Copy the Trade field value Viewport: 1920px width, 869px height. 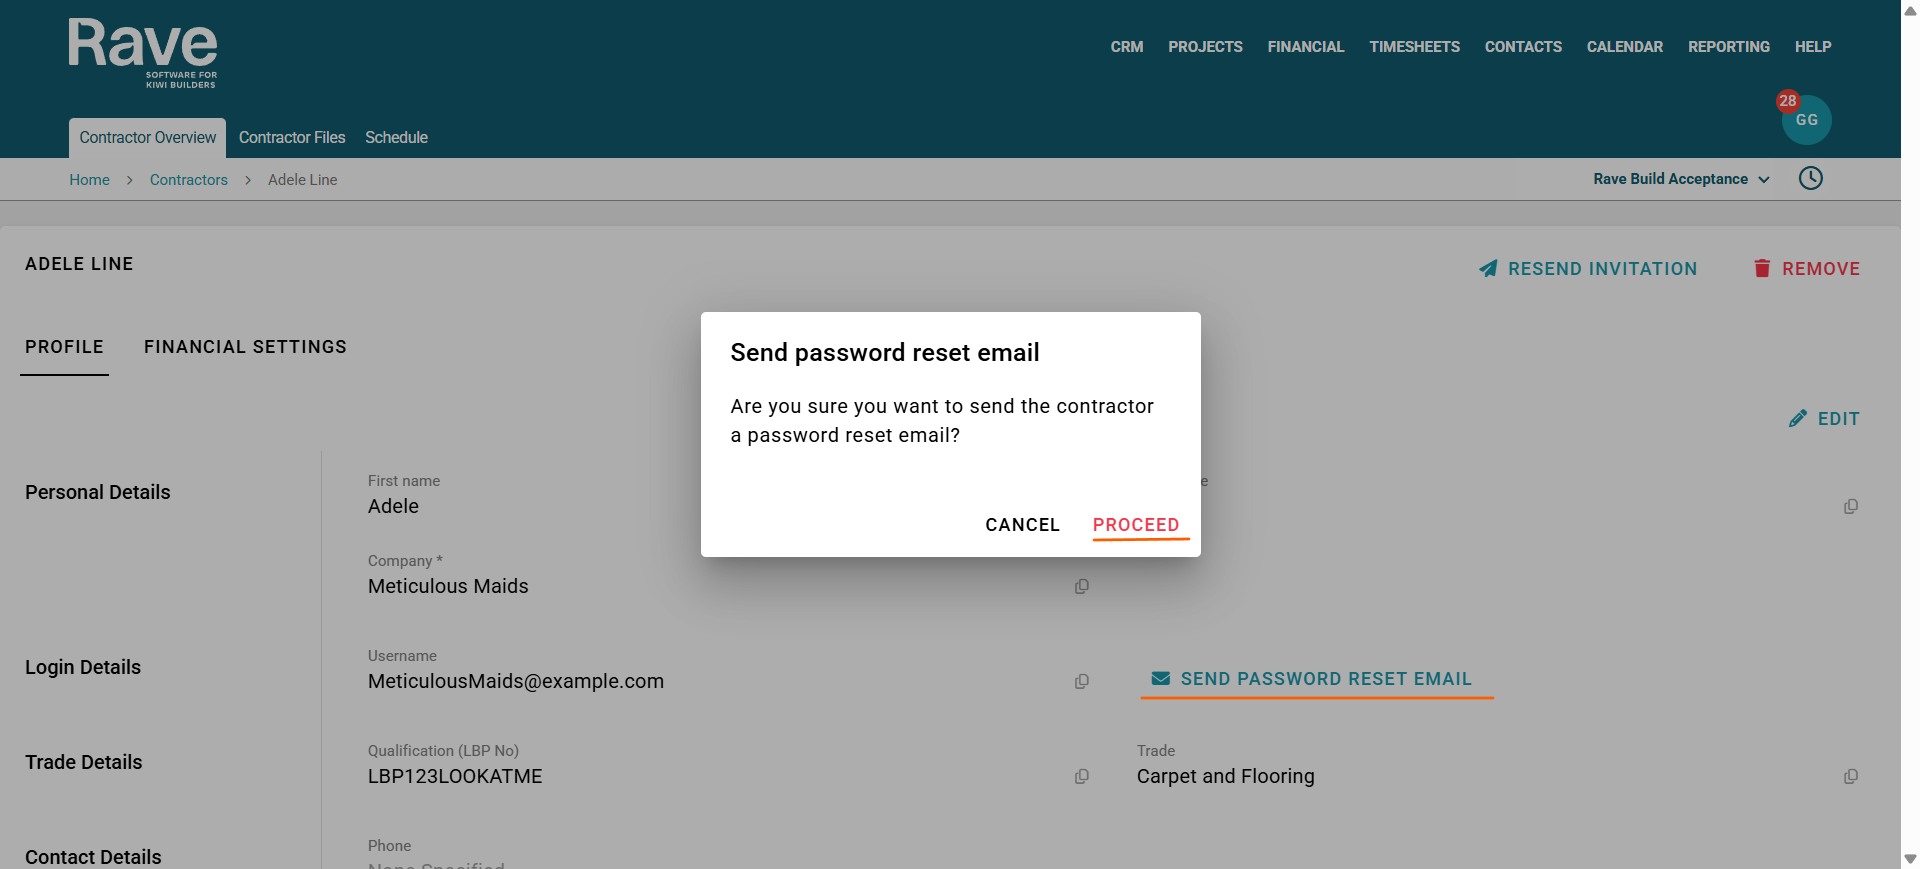(x=1850, y=777)
